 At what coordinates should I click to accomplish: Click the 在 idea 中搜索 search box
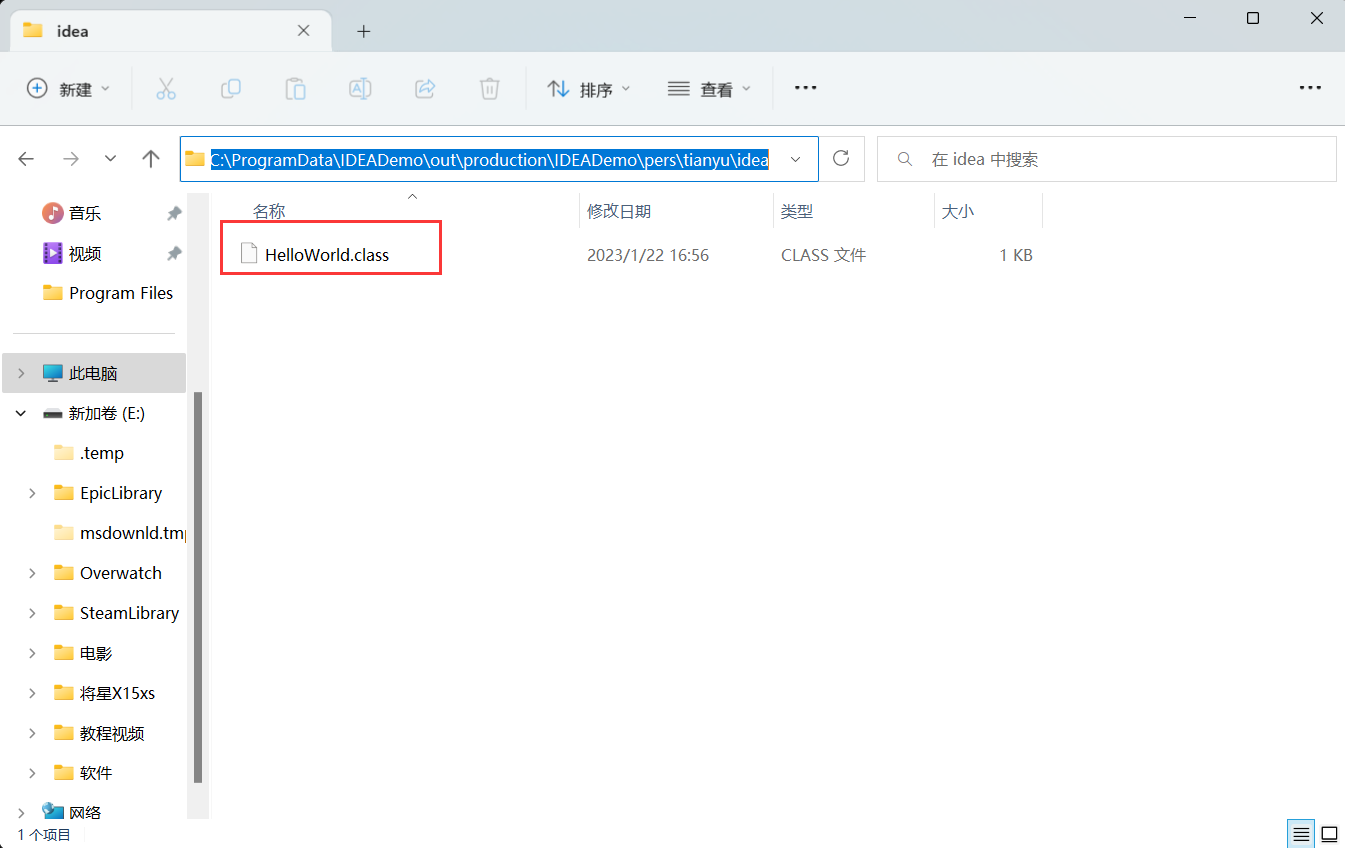(x=1106, y=159)
